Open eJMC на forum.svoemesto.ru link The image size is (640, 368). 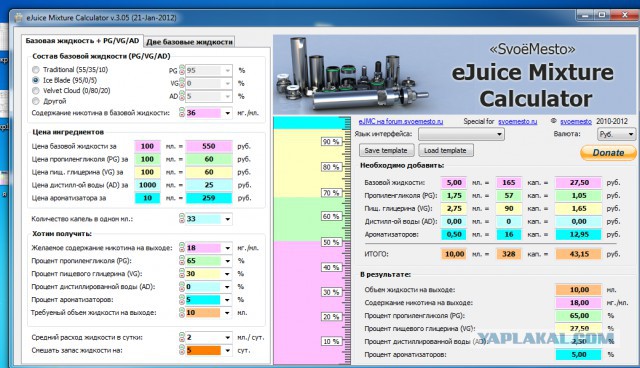(400, 121)
